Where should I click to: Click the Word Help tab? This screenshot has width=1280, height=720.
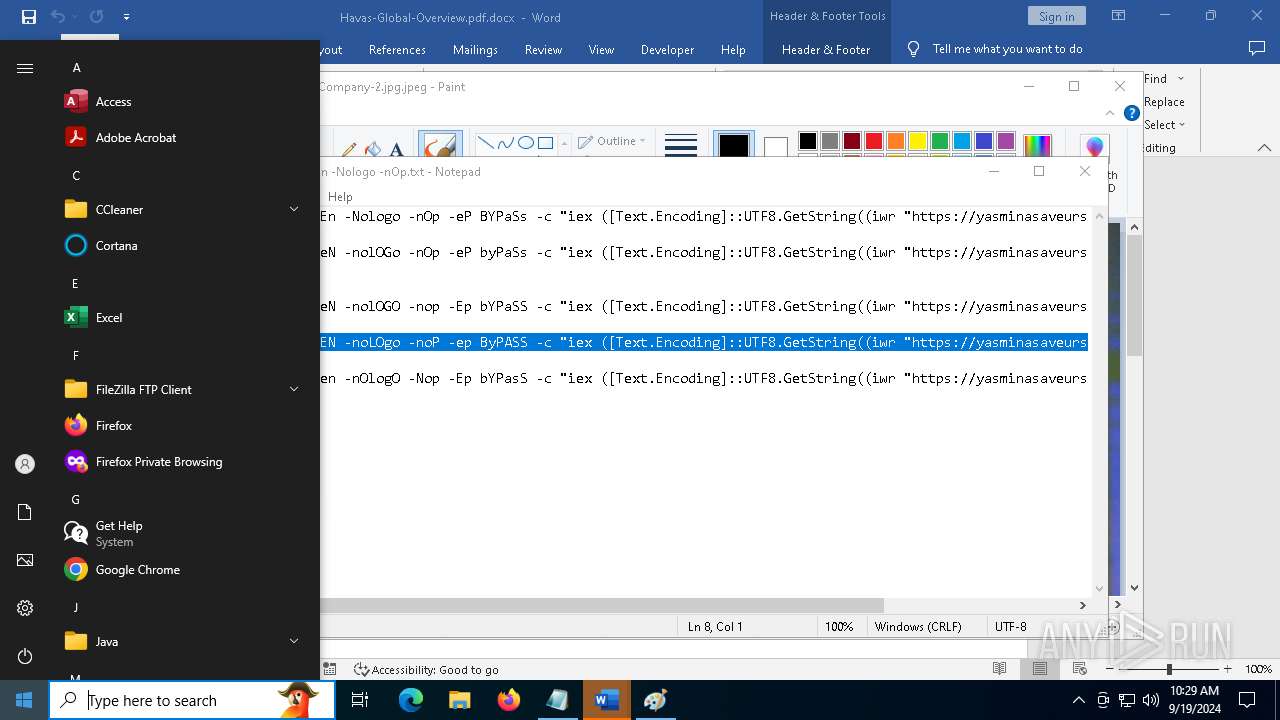pos(733,49)
